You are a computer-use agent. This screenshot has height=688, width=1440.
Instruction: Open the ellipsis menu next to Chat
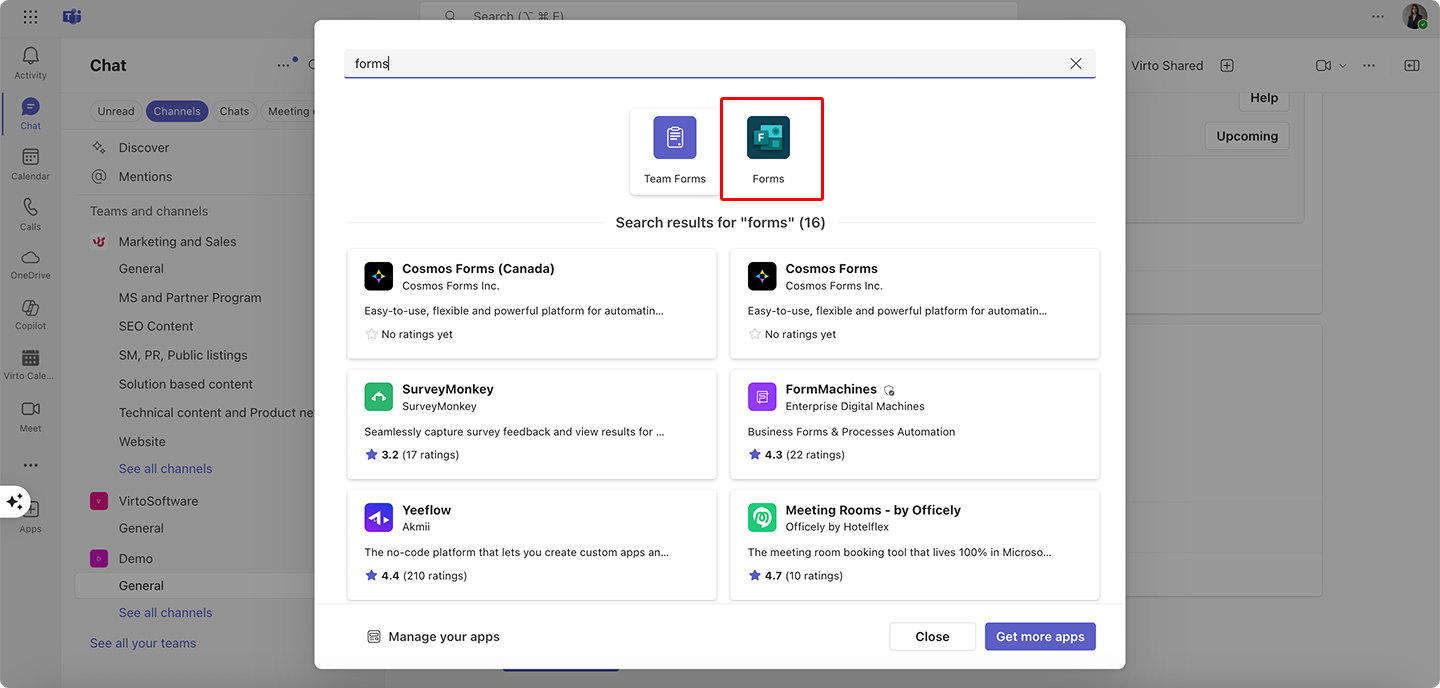coord(283,64)
